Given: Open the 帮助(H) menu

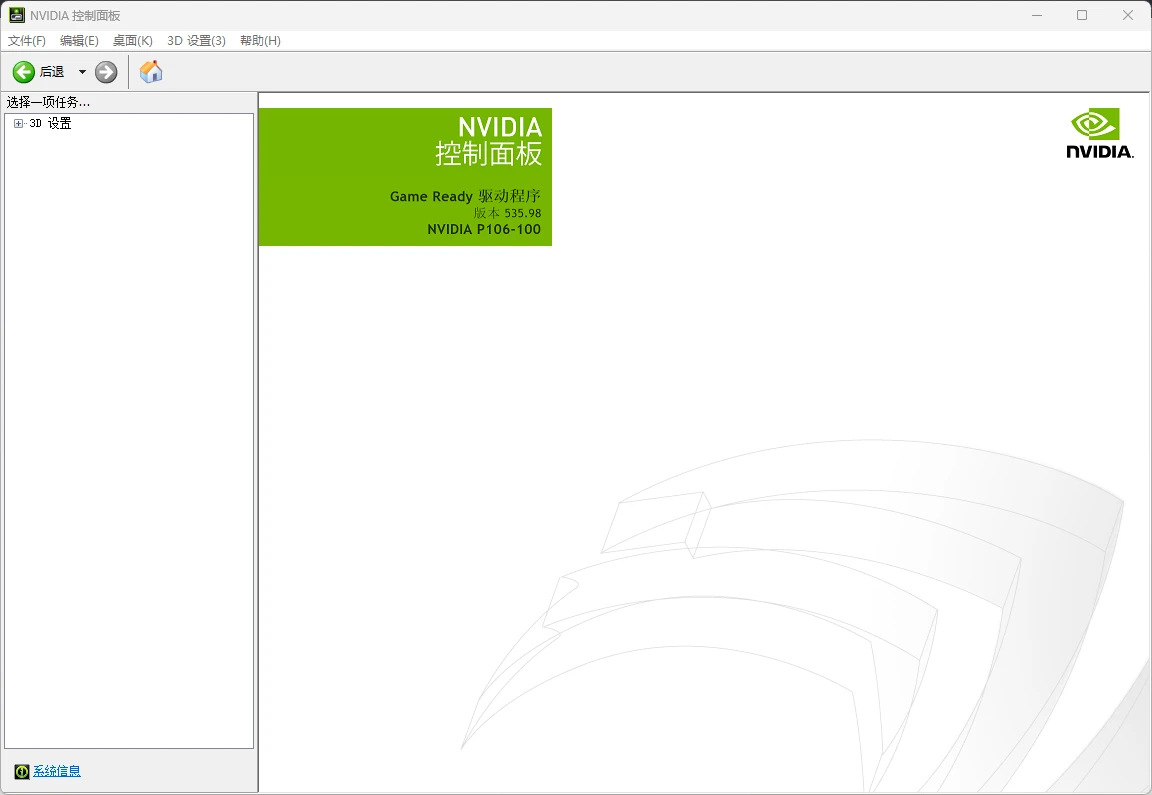Looking at the screenshot, I should click(260, 40).
